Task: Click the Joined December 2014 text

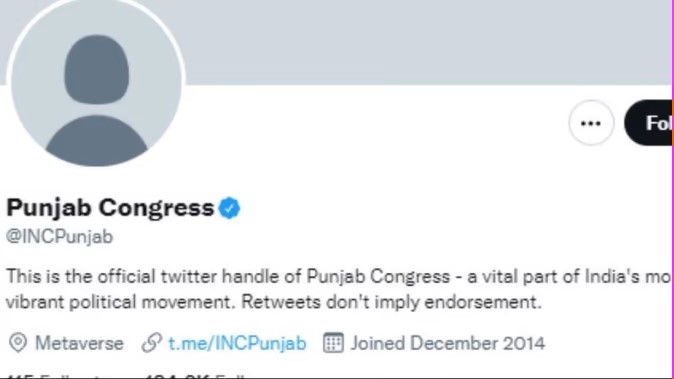Action: [x=448, y=343]
